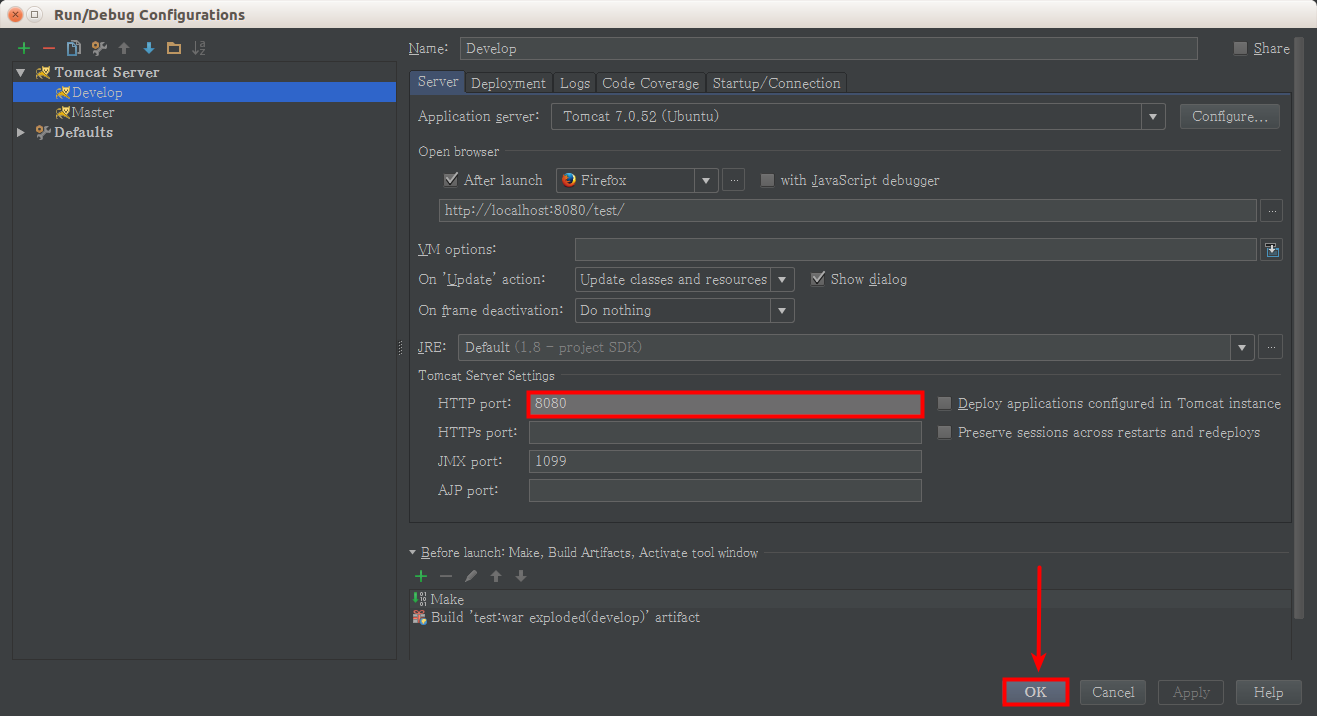Click the Configure button for application server
Screen dimensions: 1317x716
coord(1229,116)
